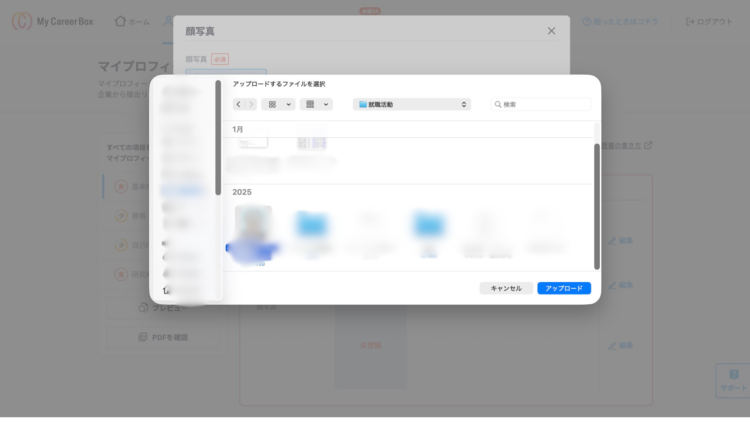The width and height of the screenshot is (750, 422).
Task: Close the 顔写真 dialog with the X
Action: pos(551,31)
